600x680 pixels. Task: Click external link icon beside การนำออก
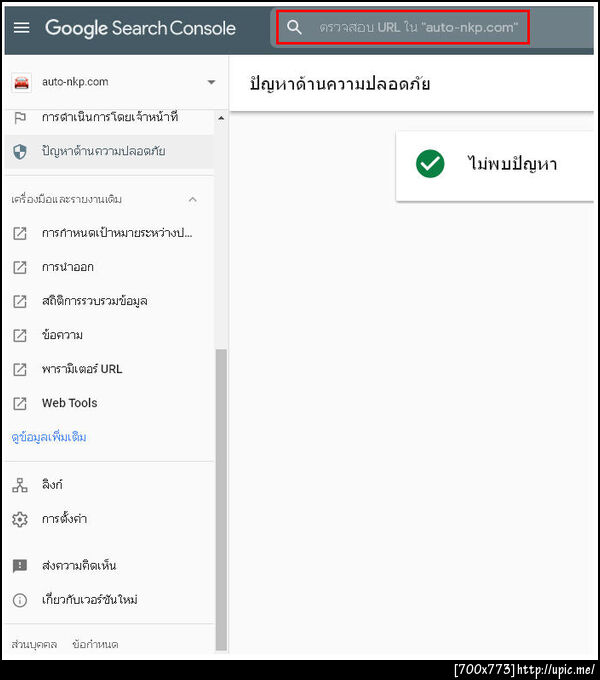click(x=20, y=268)
